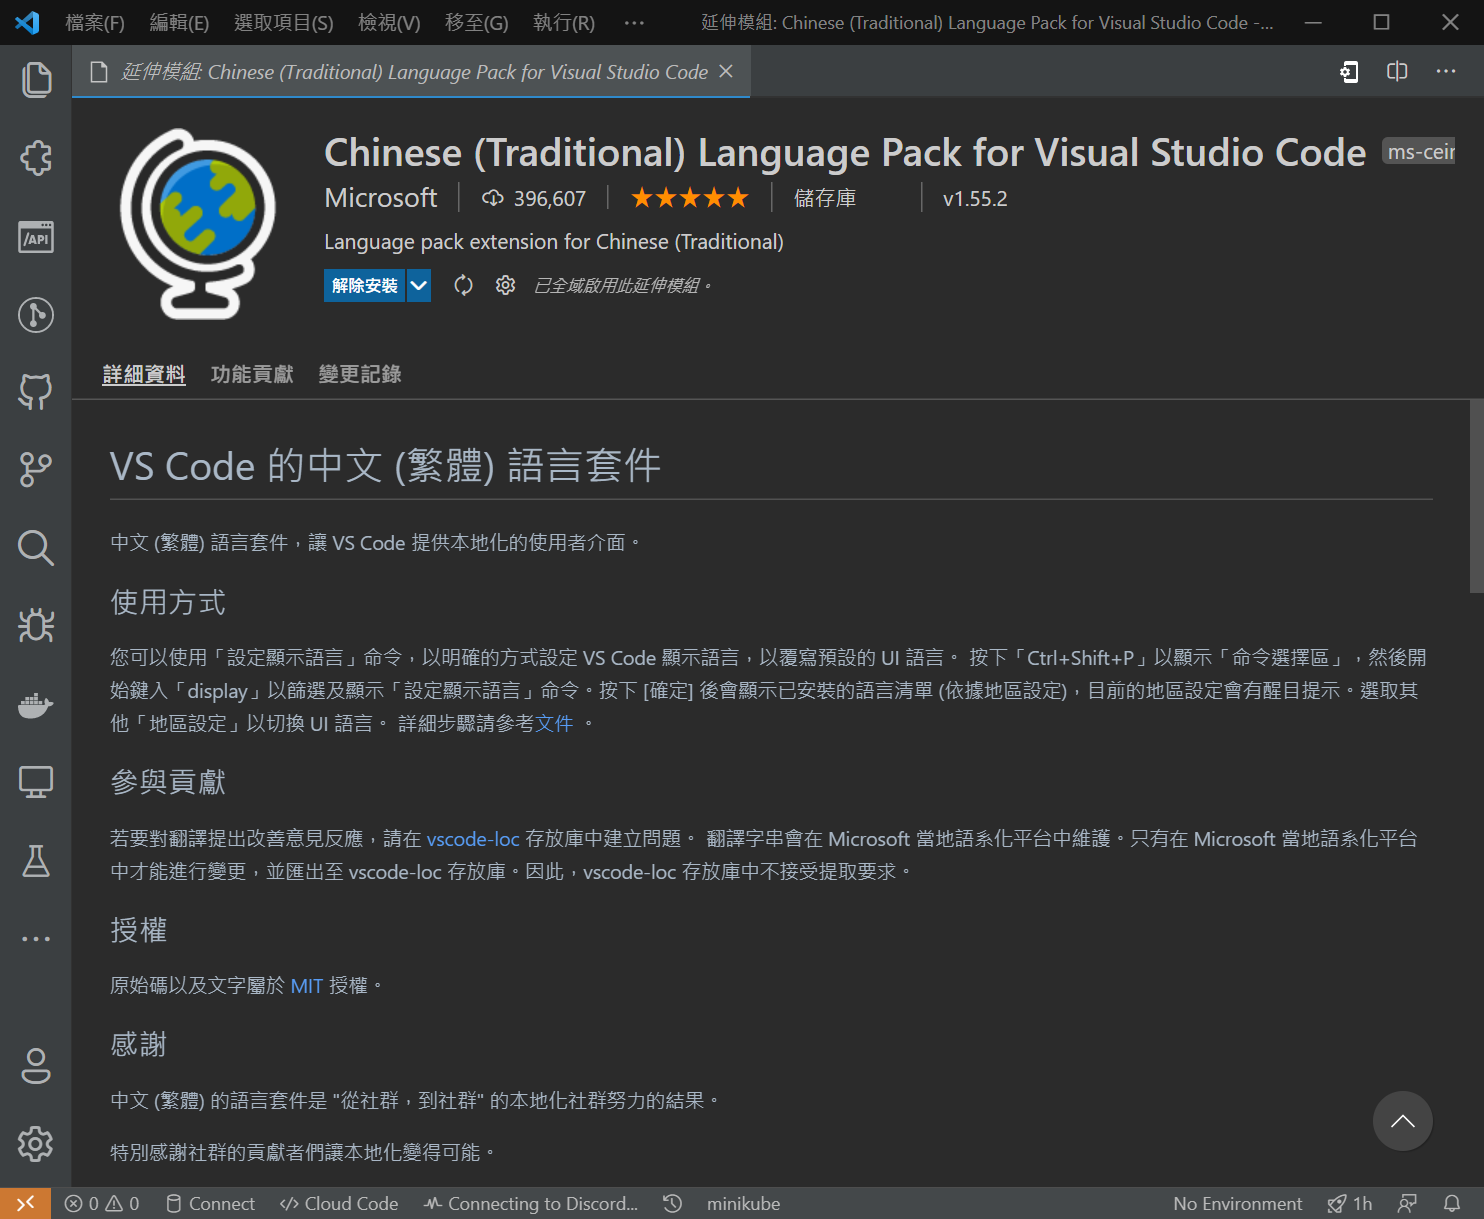
Task: Click the scroll-to-top arrow button
Action: click(x=1402, y=1121)
